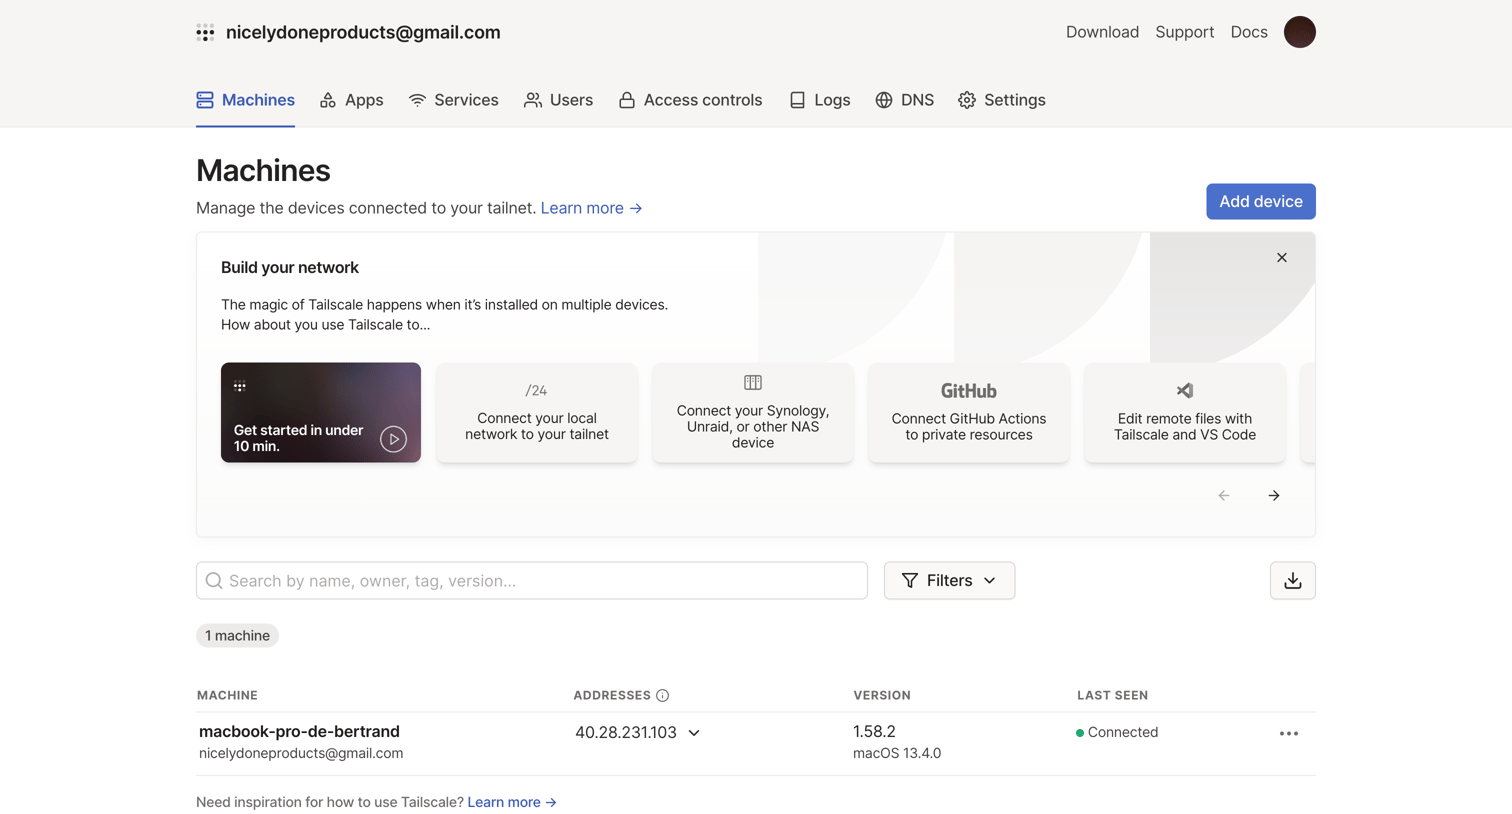Select Connect GitHub Actions card

969,413
